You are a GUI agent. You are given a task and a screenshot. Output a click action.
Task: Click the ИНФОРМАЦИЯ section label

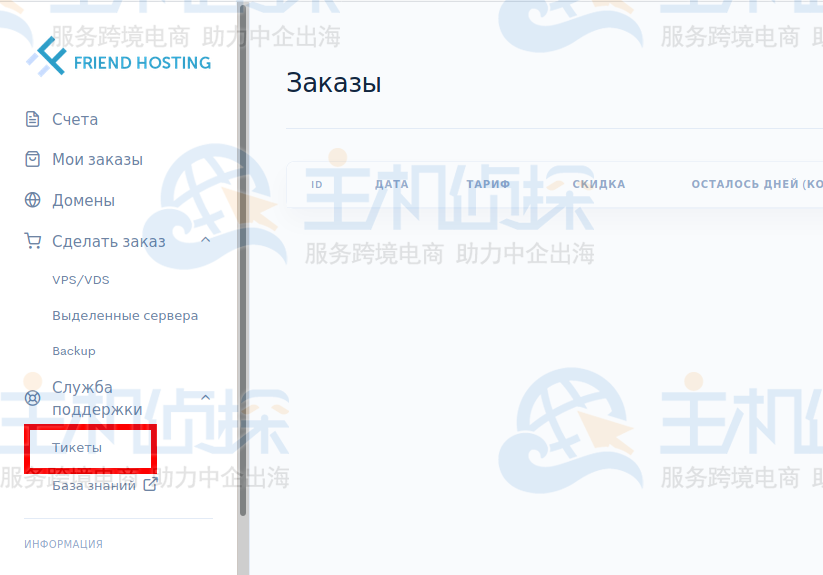64,544
